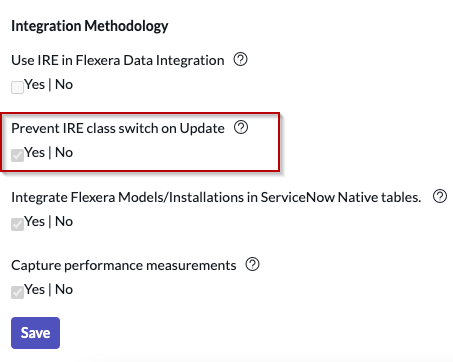
Task: Click the Prevent IRE class switch on Update label
Action: 118,128
